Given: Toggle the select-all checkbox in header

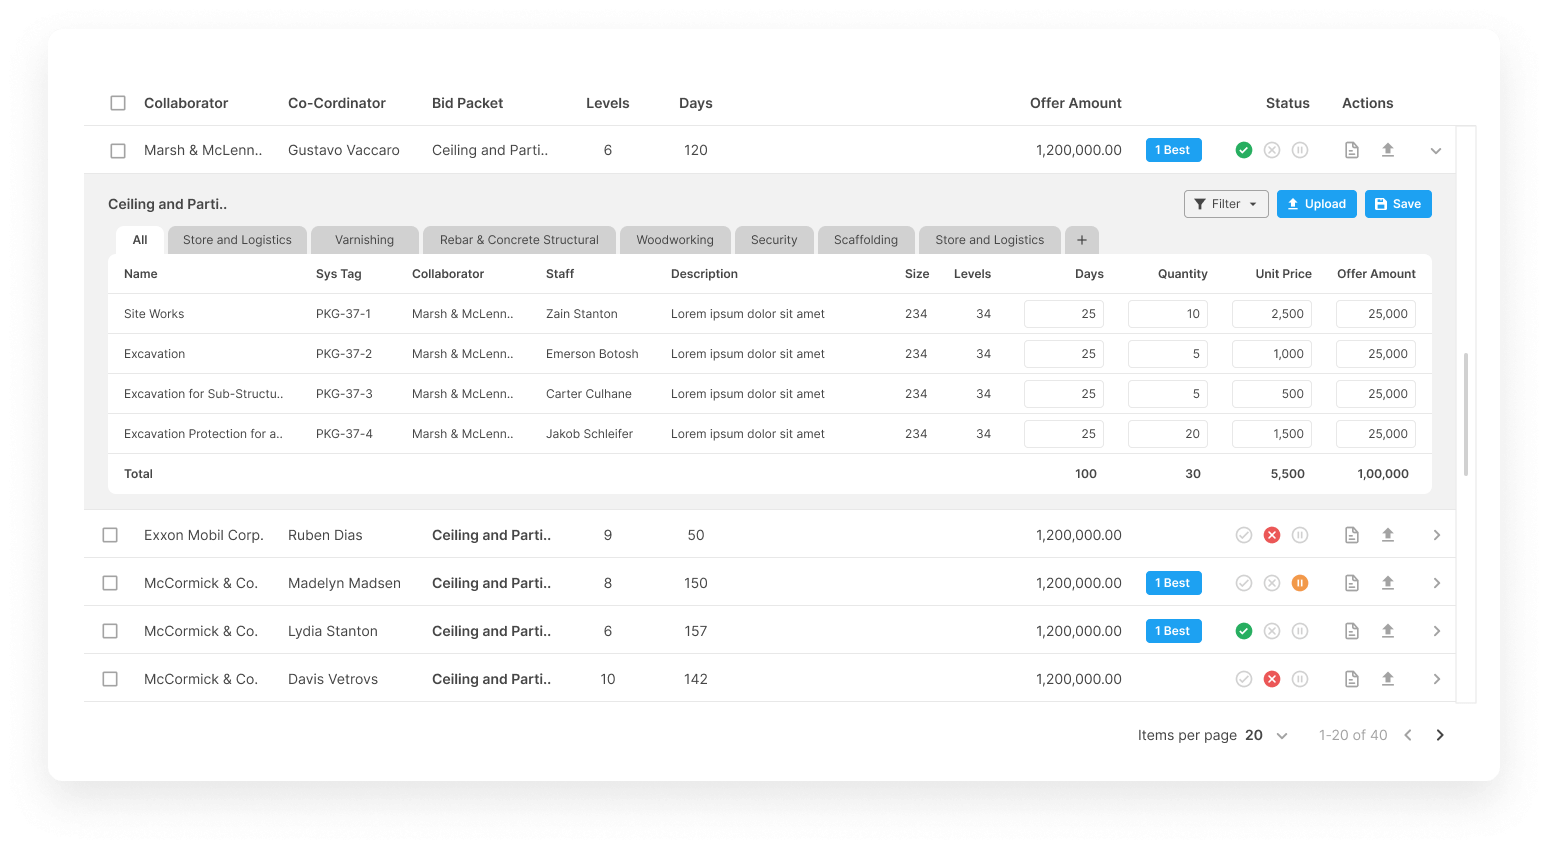Looking at the screenshot, I should [x=118, y=103].
